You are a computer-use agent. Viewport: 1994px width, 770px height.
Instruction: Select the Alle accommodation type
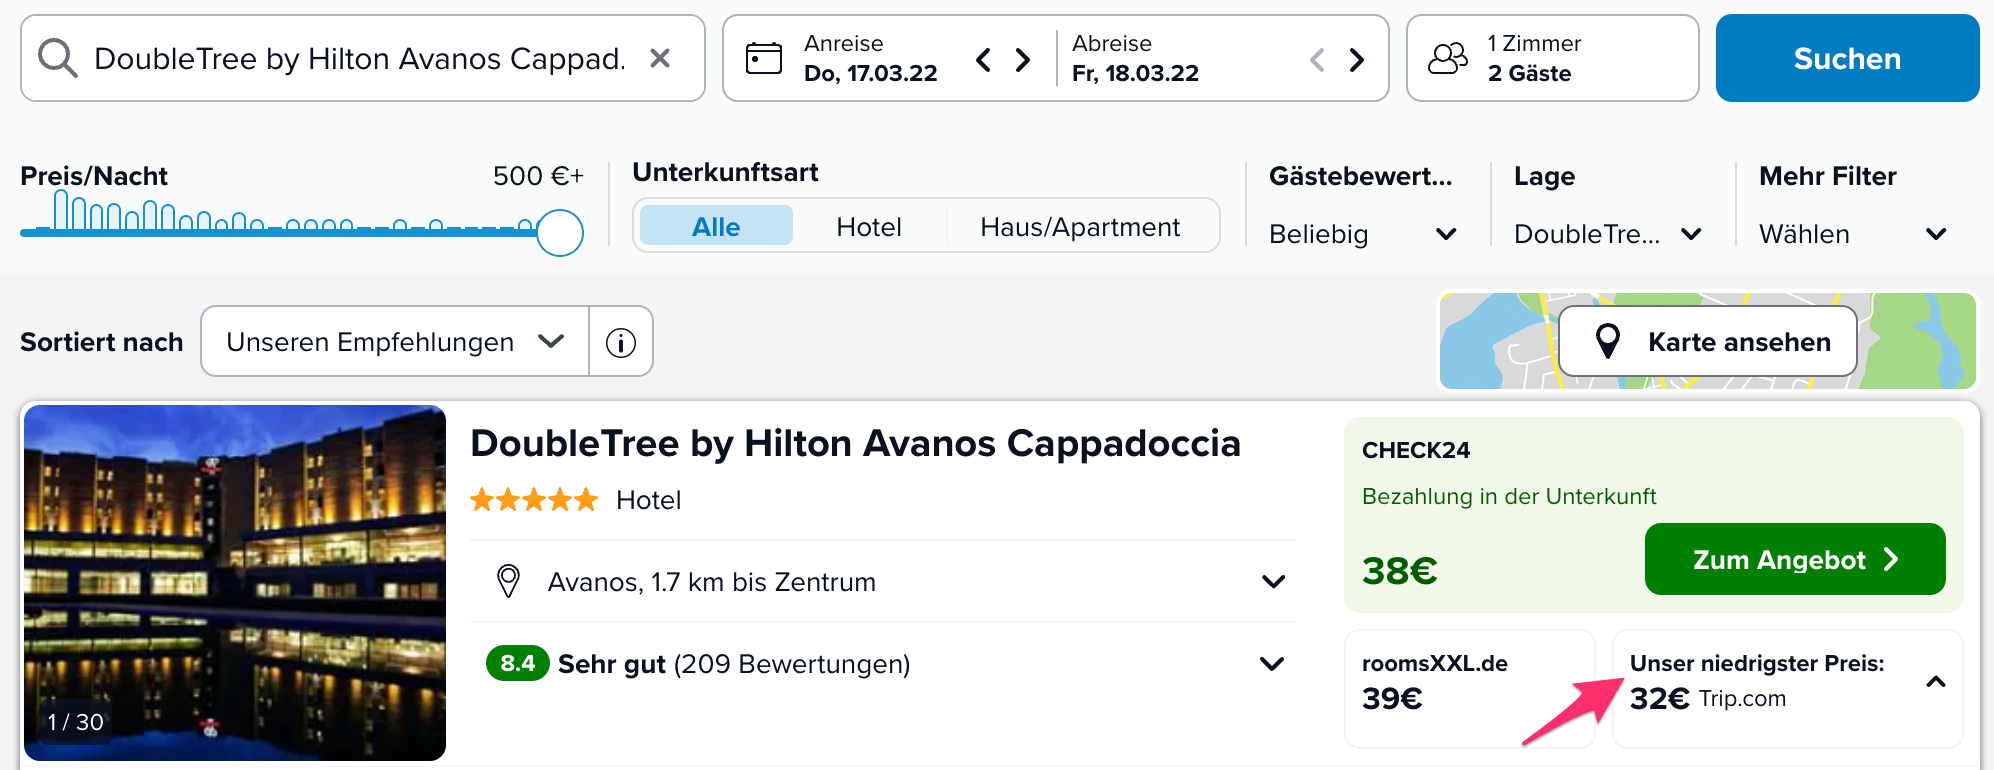point(716,226)
